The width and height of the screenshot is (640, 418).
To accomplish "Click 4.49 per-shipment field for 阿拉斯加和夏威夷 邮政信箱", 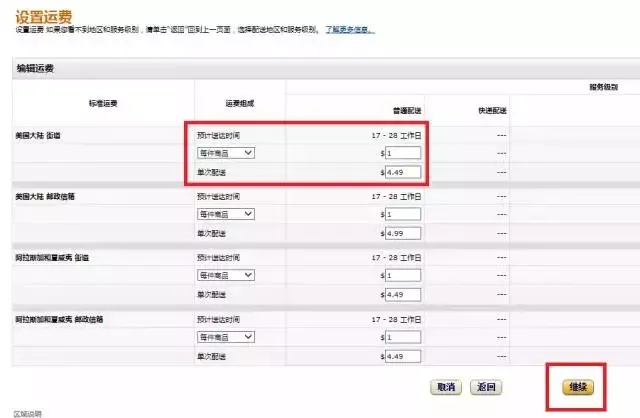I will [x=403, y=356].
